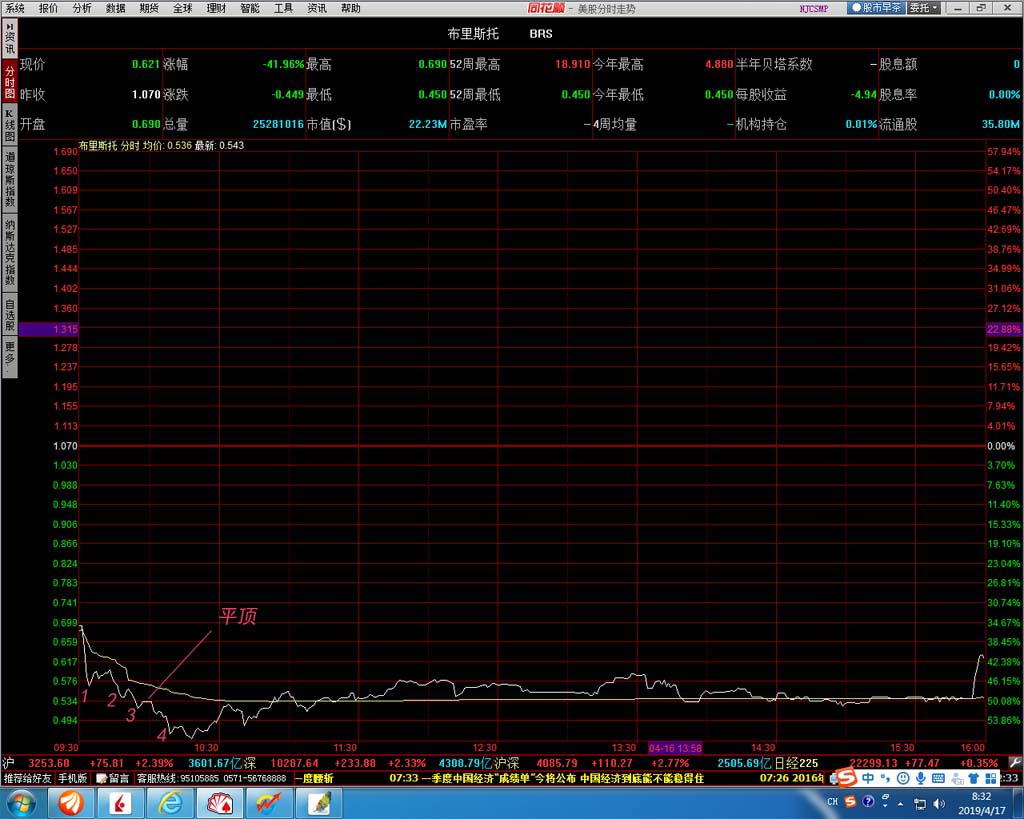Viewport: 1024px width, 819px height.
Task: Select the 分时图 sidebar tab
Action: [10, 82]
